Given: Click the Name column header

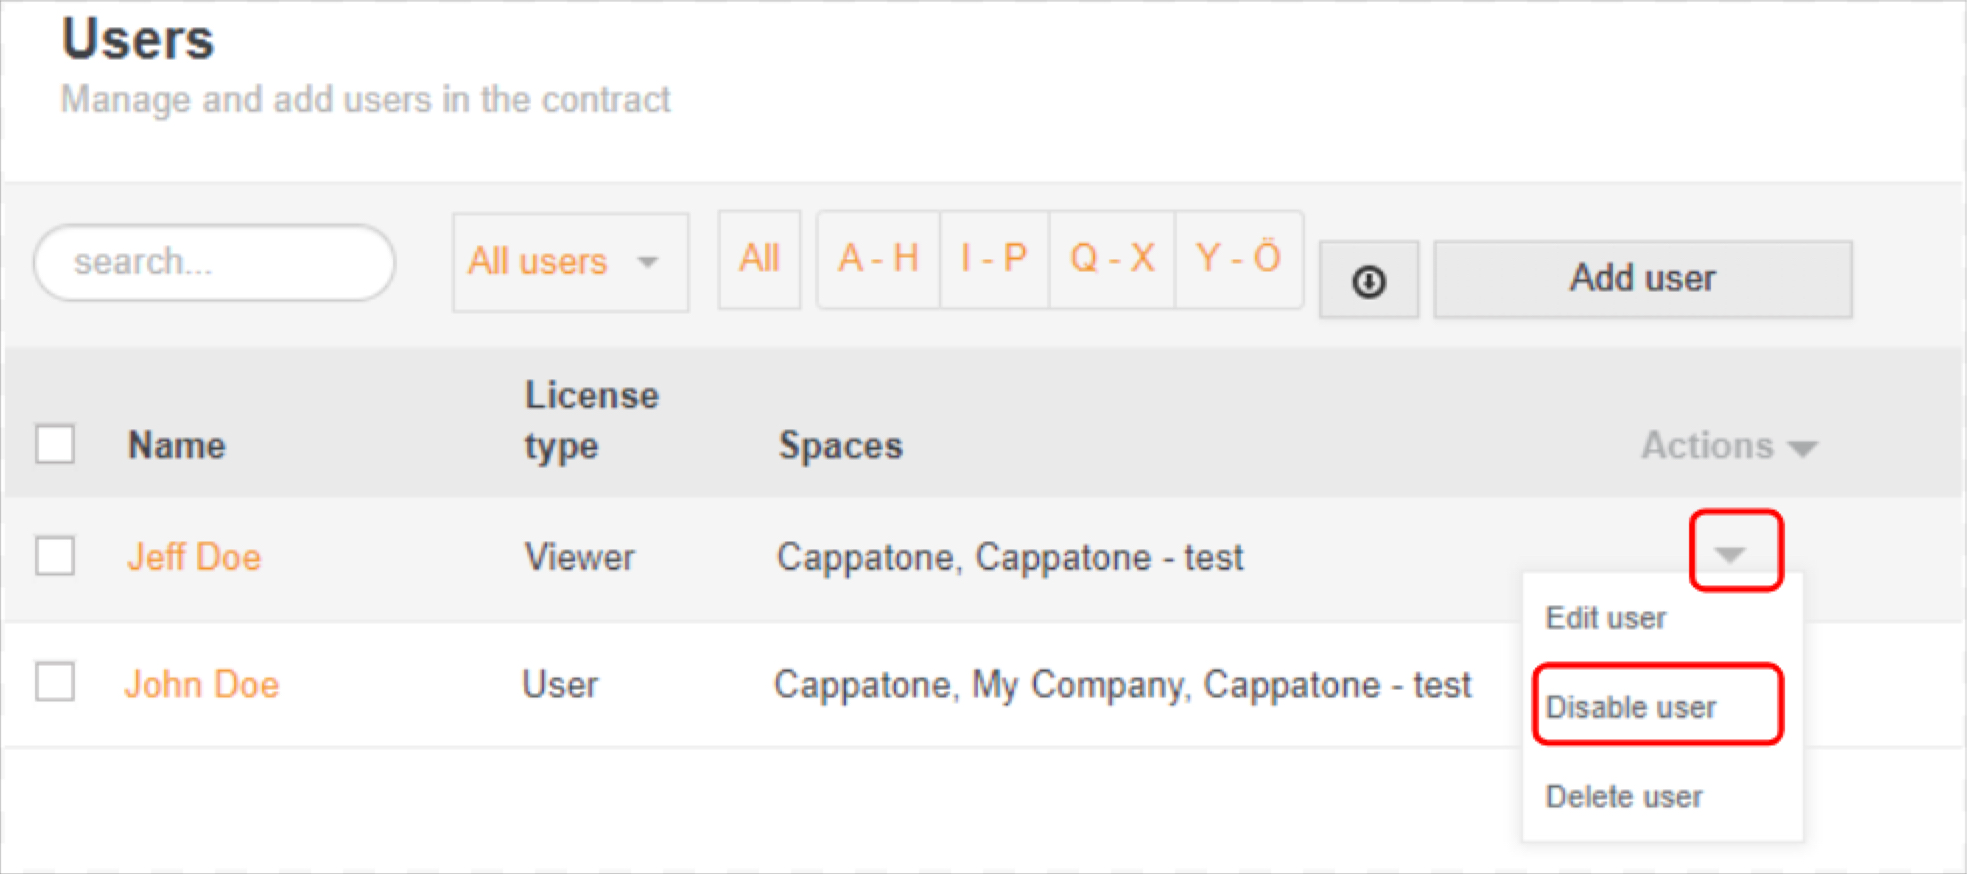Looking at the screenshot, I should pyautogui.click(x=177, y=445).
